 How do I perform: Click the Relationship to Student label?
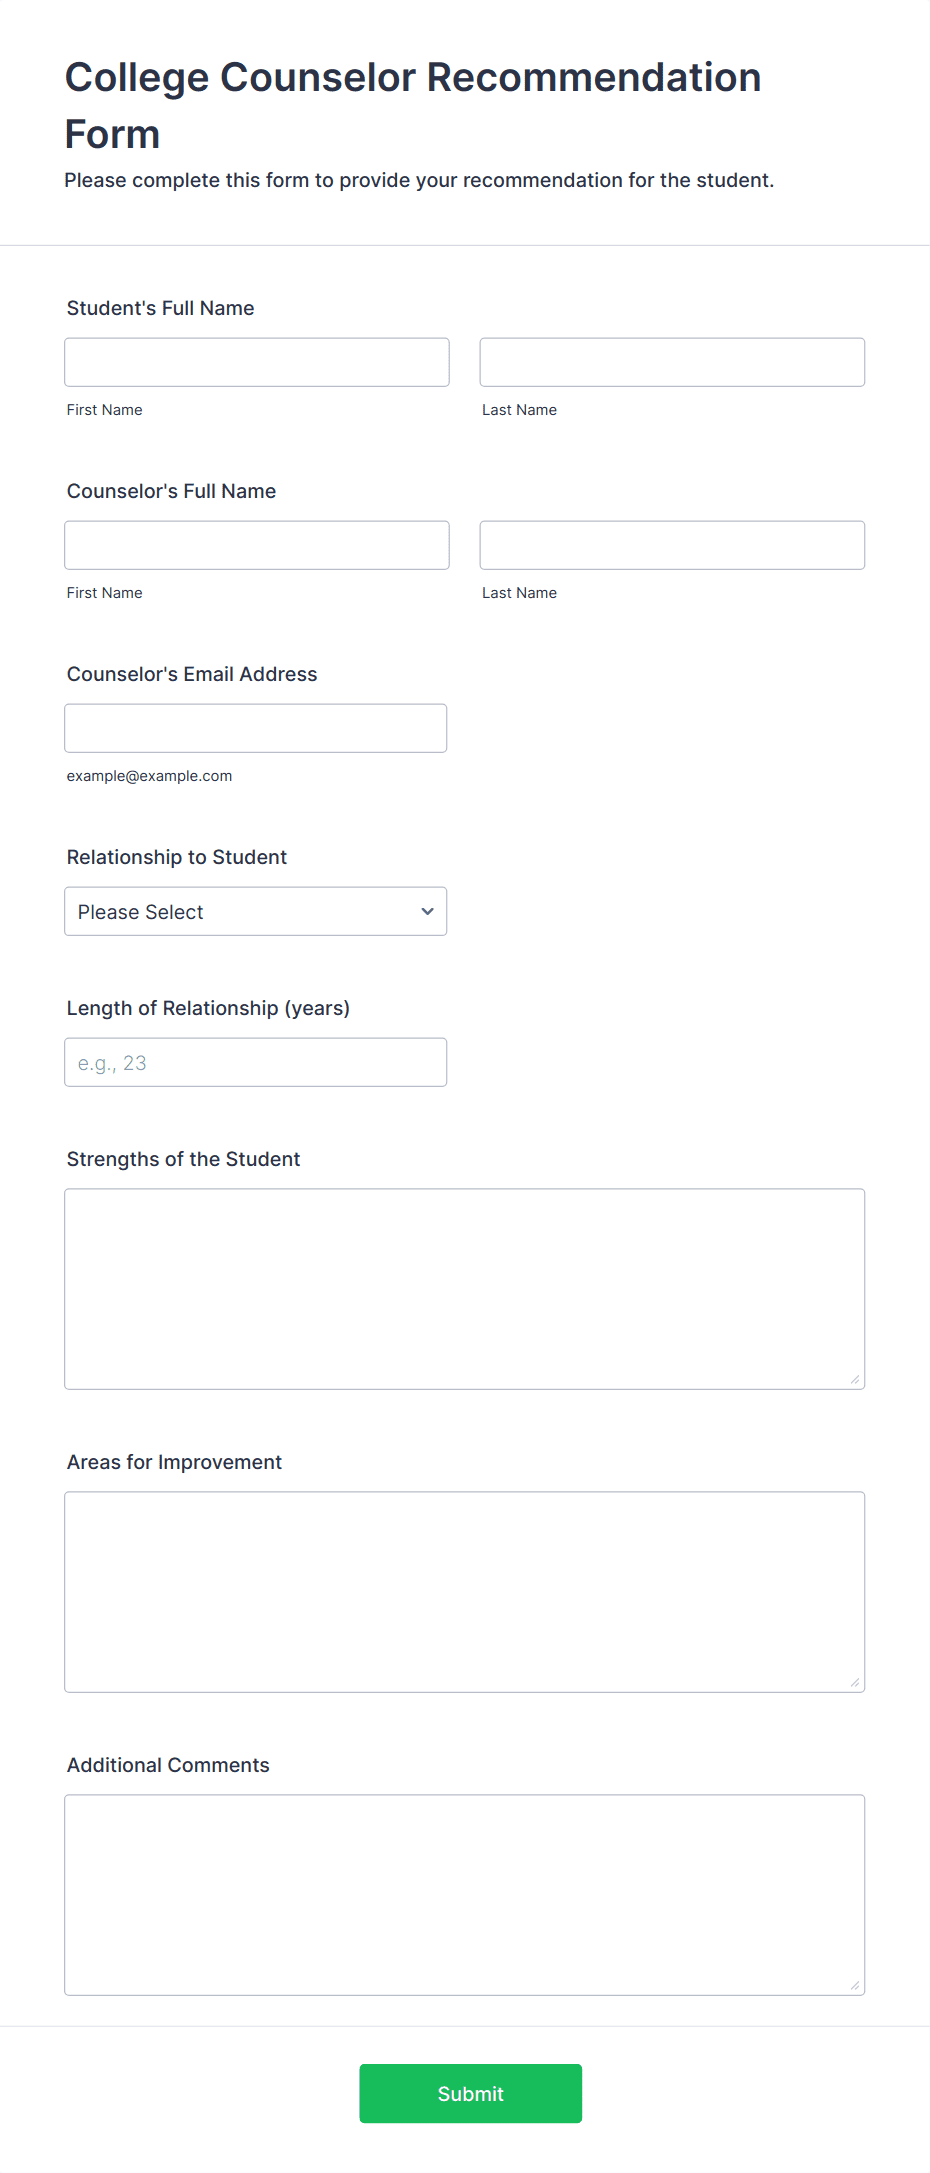click(x=177, y=857)
